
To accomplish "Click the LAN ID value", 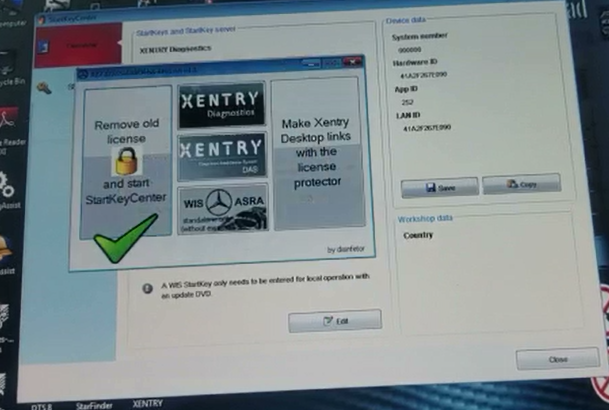I will [427, 128].
